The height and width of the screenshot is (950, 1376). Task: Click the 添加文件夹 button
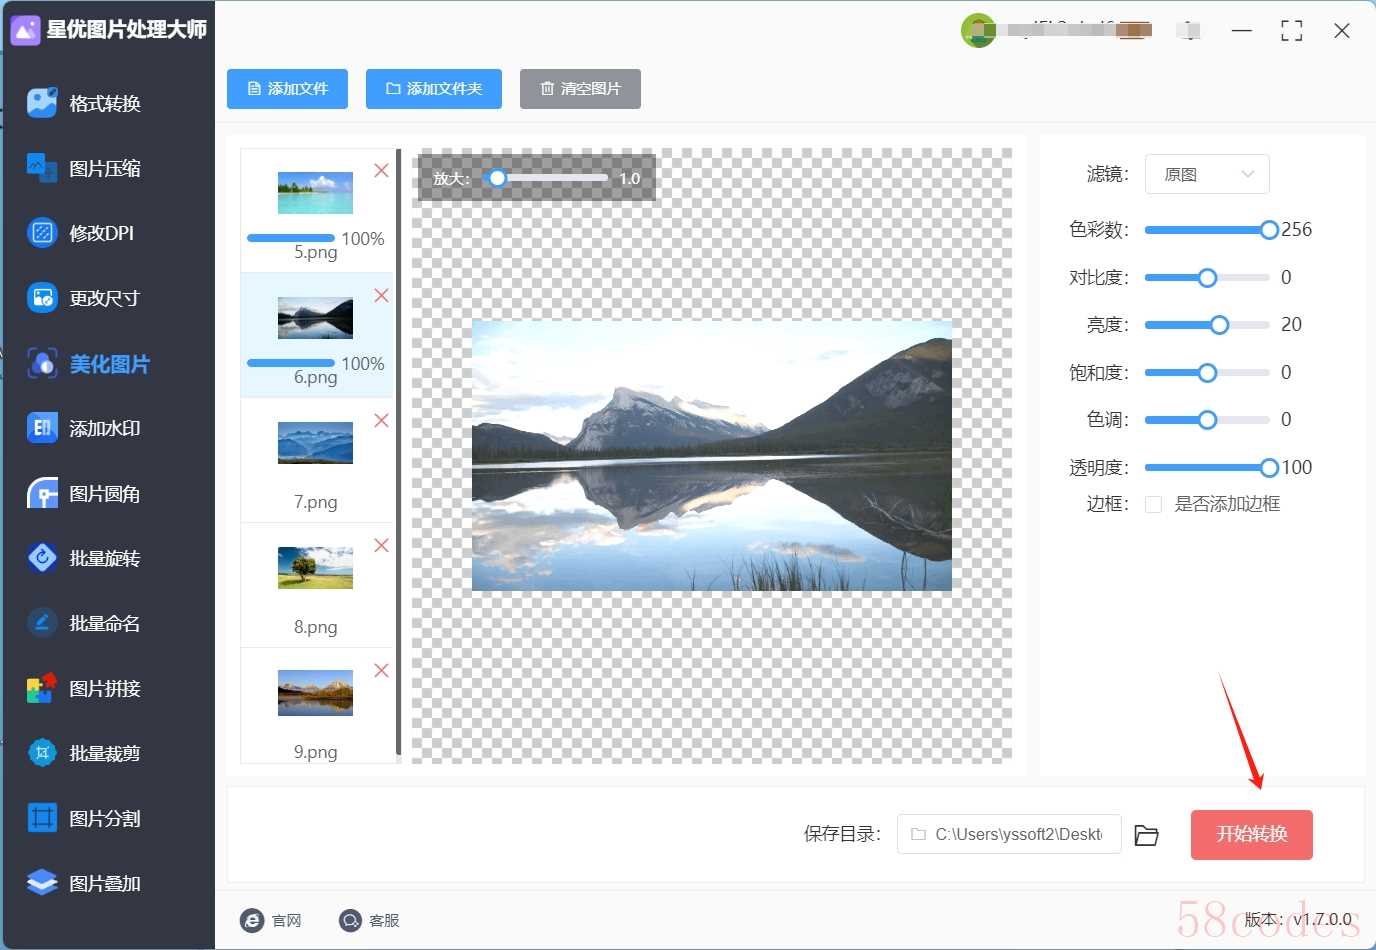434,89
